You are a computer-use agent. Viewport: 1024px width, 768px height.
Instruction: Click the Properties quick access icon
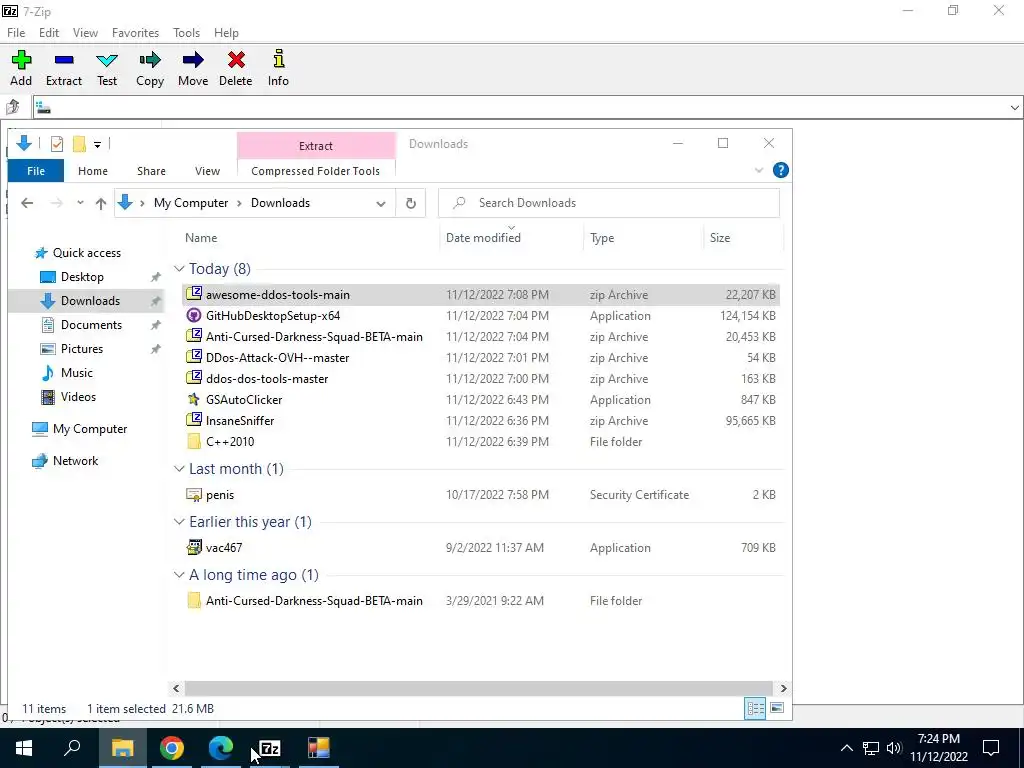57,144
